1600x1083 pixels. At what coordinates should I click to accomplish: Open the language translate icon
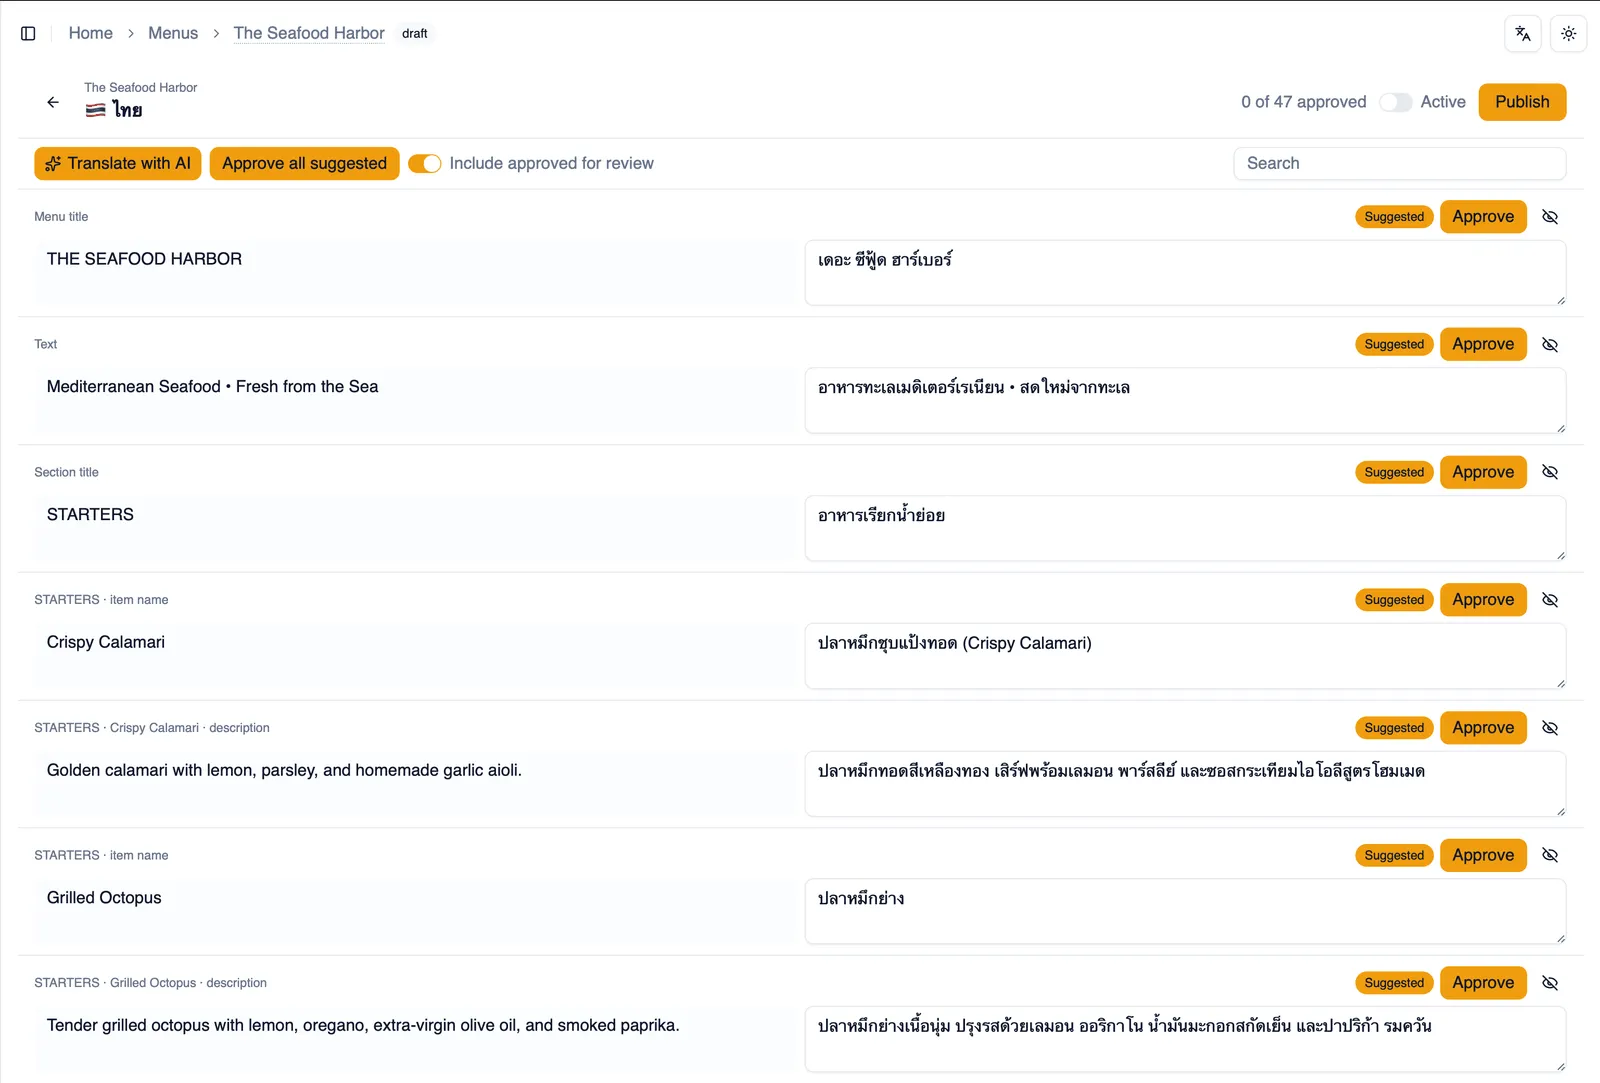click(x=1523, y=33)
